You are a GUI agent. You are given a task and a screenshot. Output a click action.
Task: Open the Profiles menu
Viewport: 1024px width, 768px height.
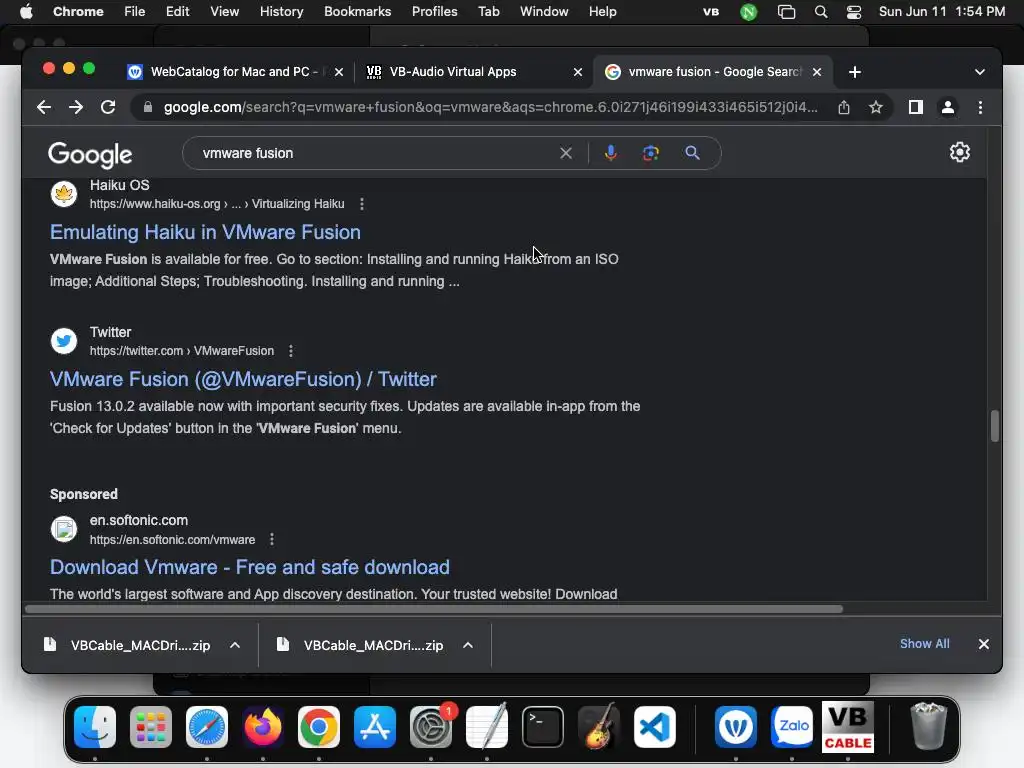(x=434, y=11)
